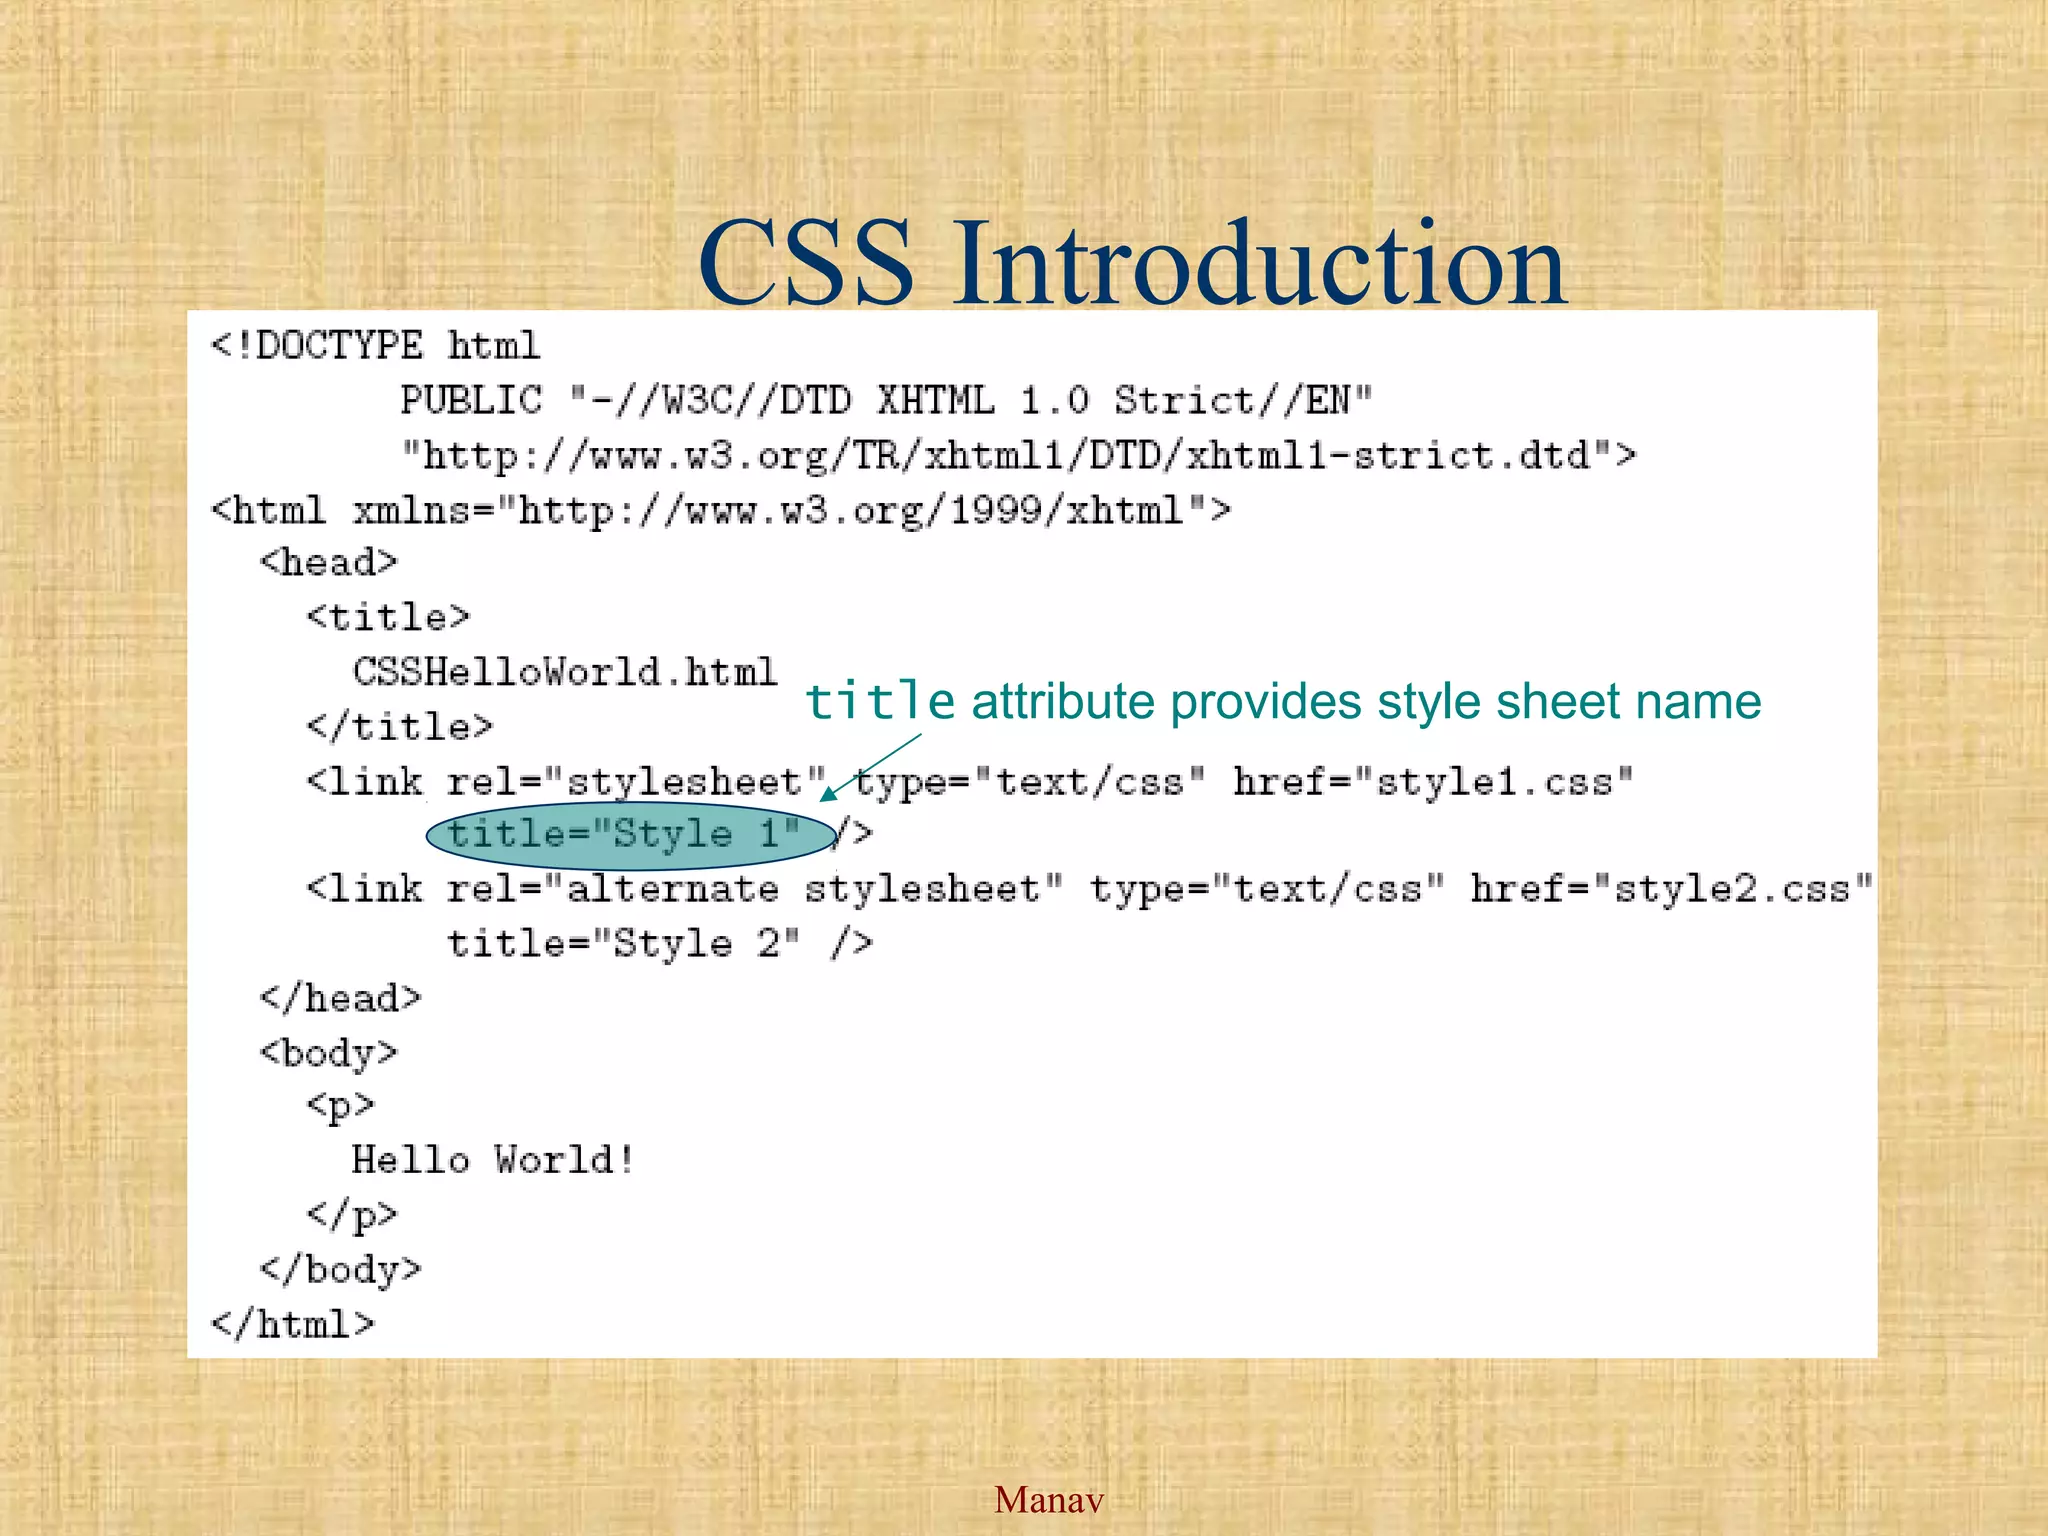Click the closing </title> tag
The image size is (2048, 1536).
[x=399, y=726]
